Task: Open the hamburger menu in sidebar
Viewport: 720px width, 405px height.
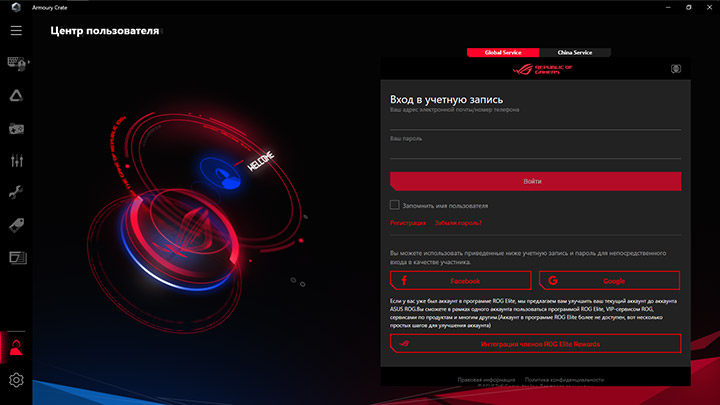Action: [16, 30]
